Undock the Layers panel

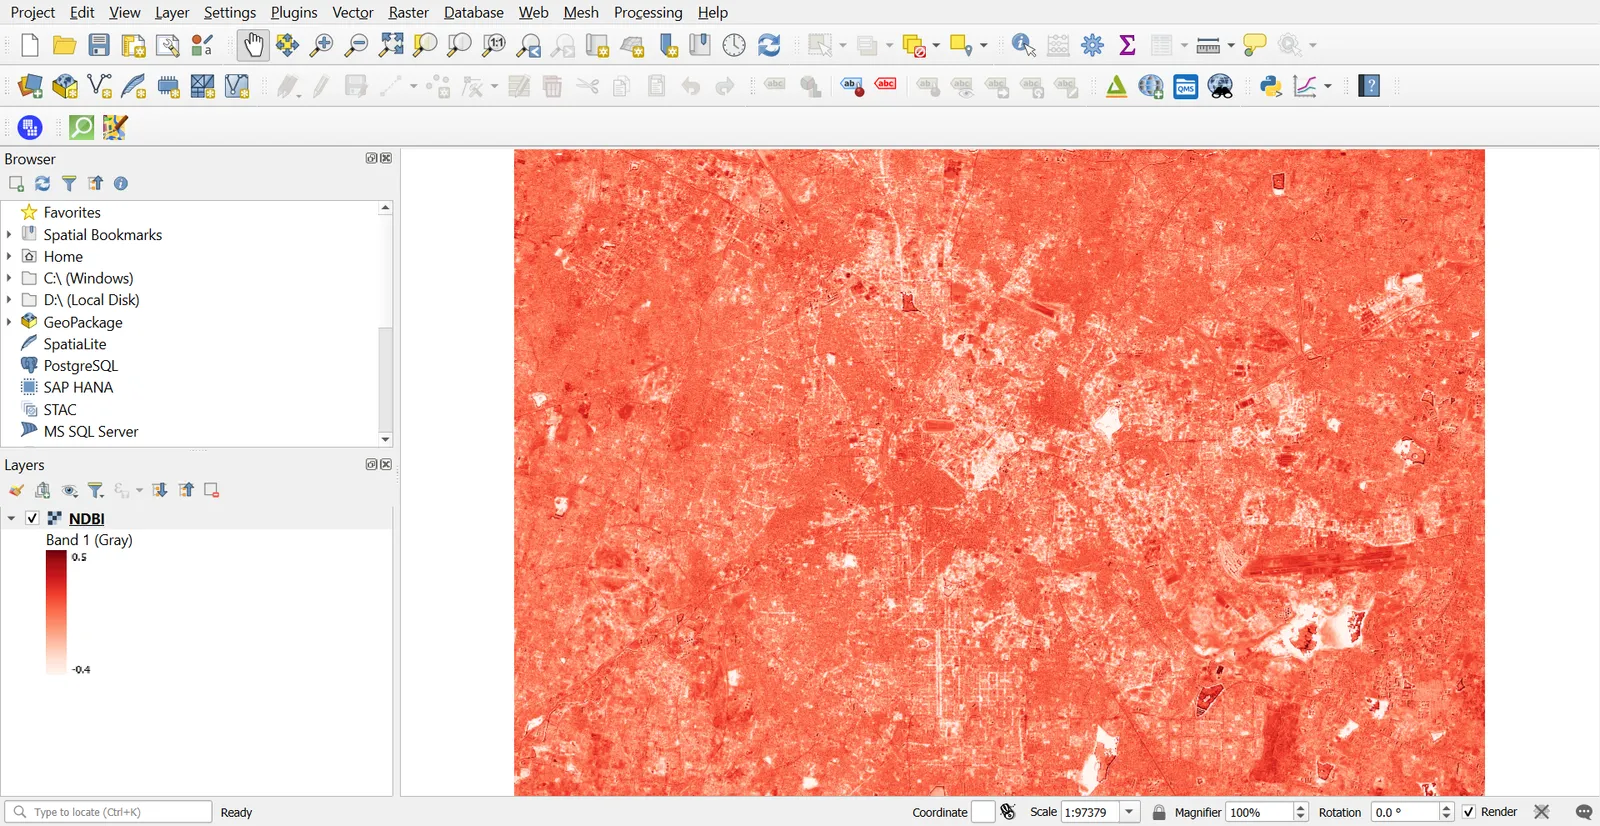point(371,465)
